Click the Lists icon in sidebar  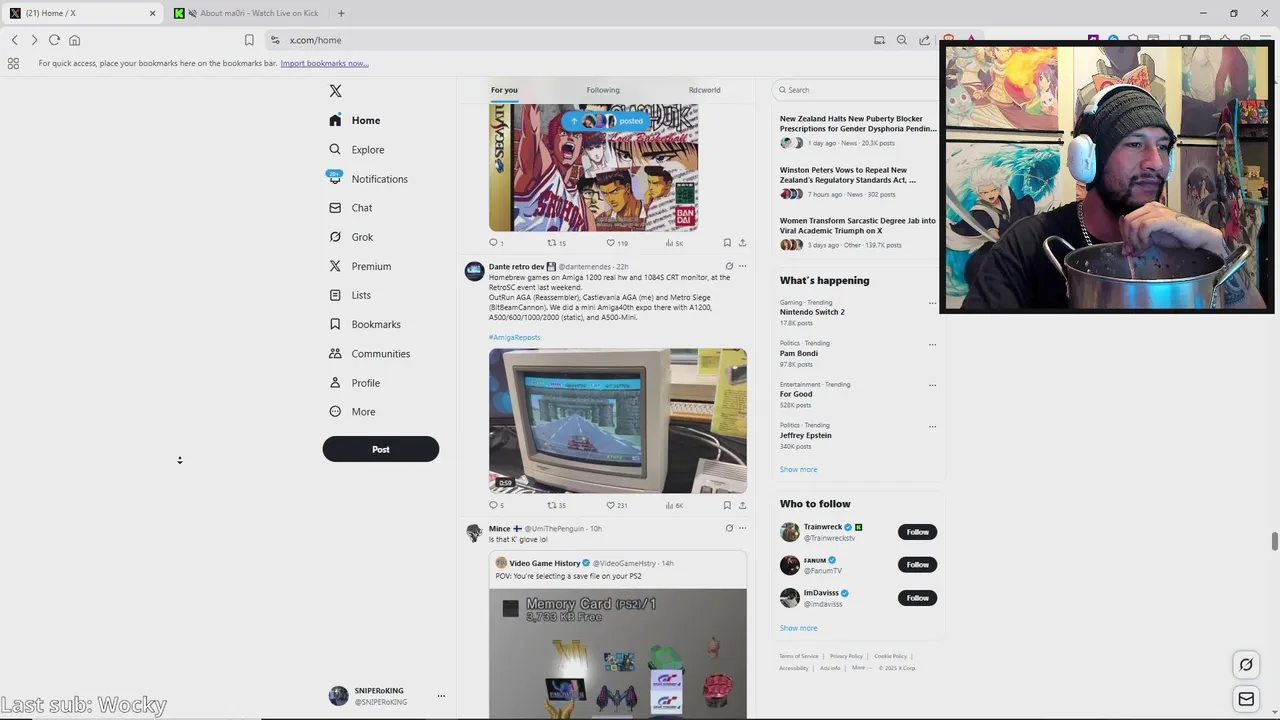(x=335, y=295)
